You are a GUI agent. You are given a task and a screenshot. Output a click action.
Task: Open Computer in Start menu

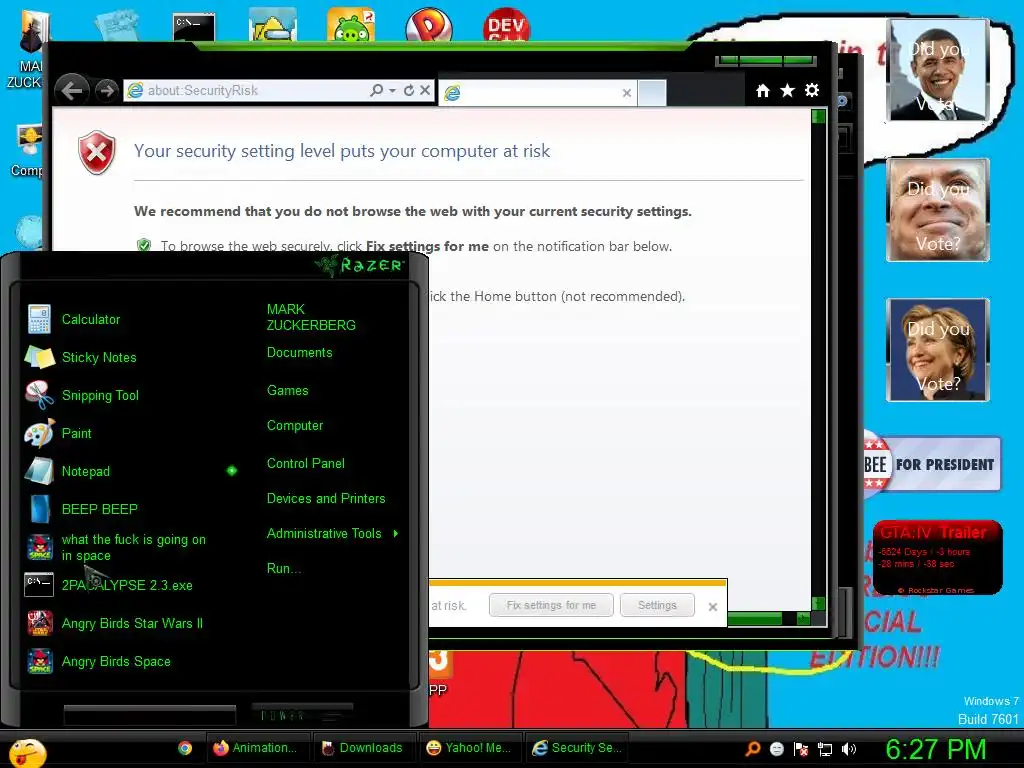(x=295, y=426)
